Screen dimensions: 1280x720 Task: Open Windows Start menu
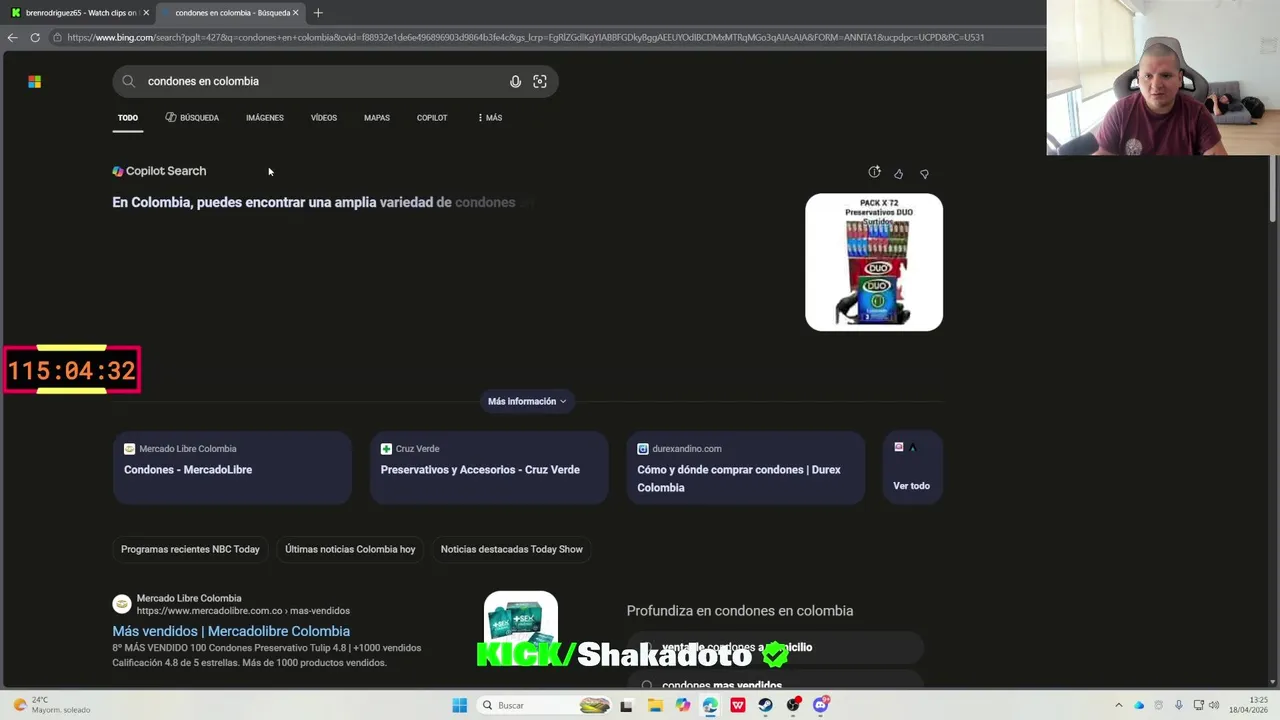pyautogui.click(x=459, y=705)
